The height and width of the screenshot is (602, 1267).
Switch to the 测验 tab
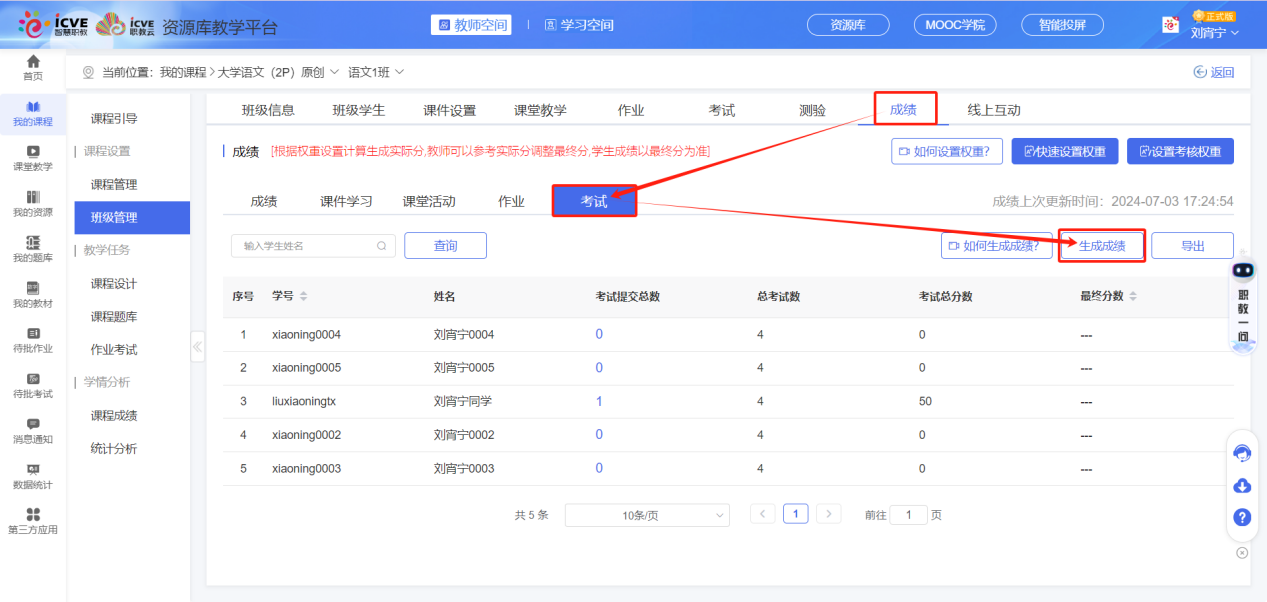click(x=812, y=109)
